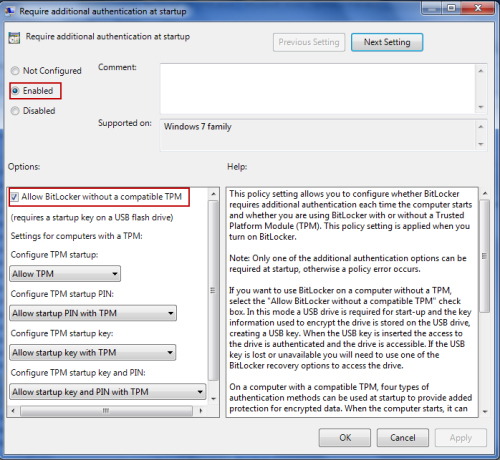Click the Help text scroll-down arrow
500x460 pixels.
485,412
